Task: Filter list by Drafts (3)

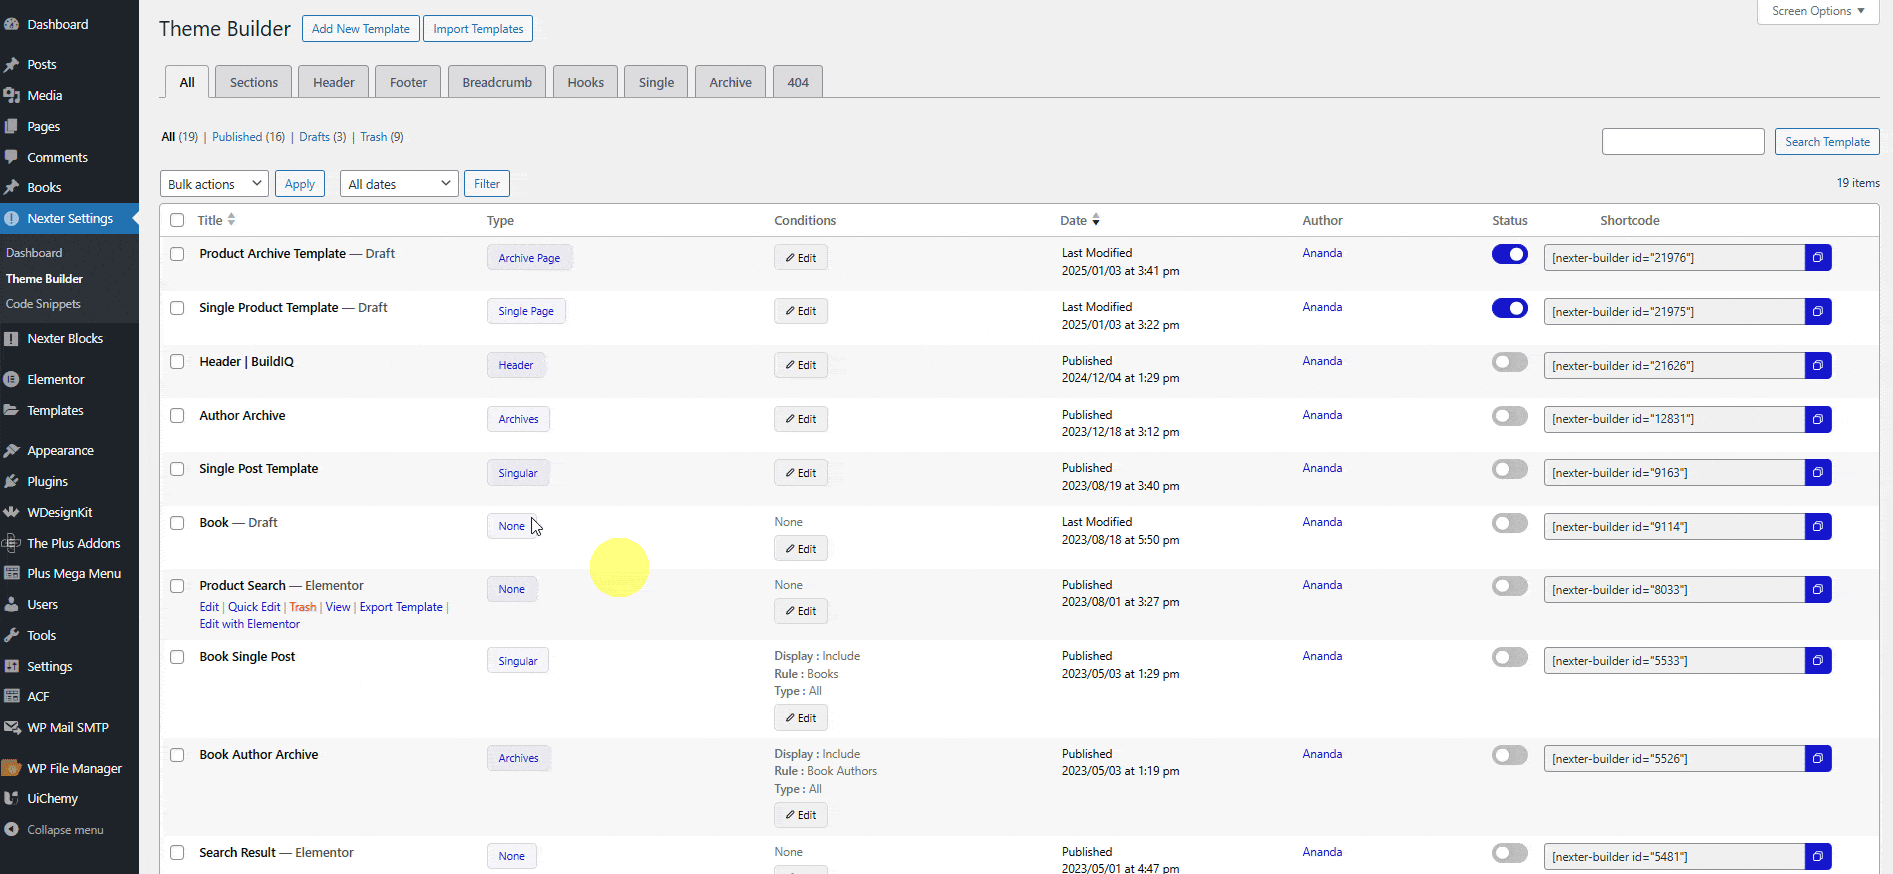Action: 322,137
